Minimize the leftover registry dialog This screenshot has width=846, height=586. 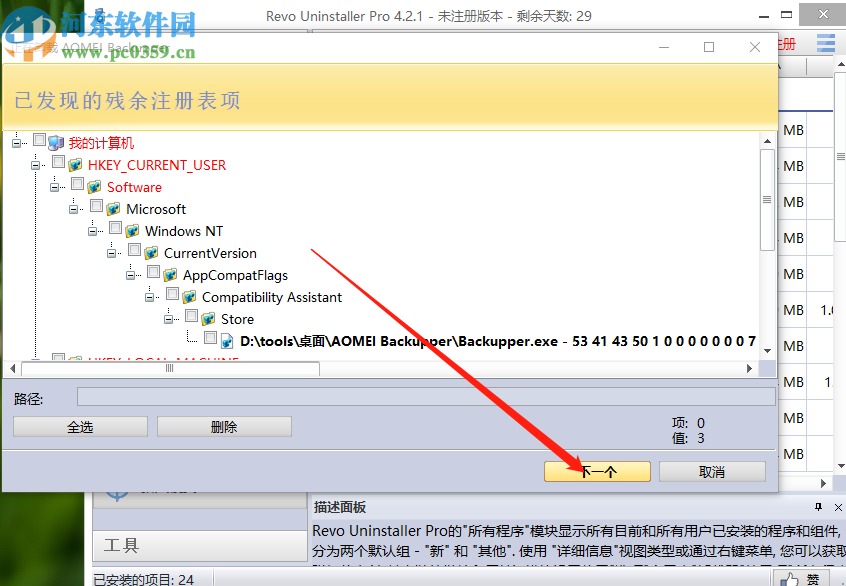click(664, 47)
